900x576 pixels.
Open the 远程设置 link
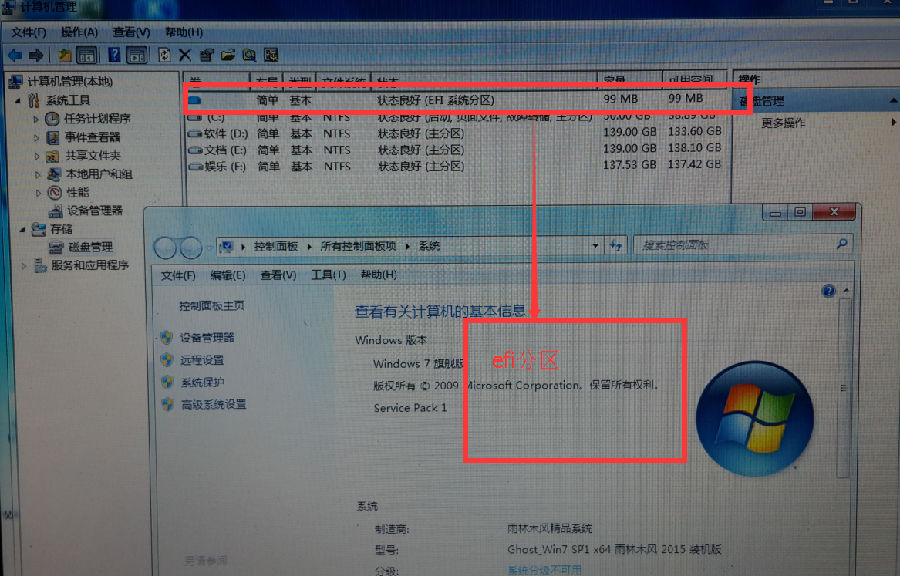(202, 361)
